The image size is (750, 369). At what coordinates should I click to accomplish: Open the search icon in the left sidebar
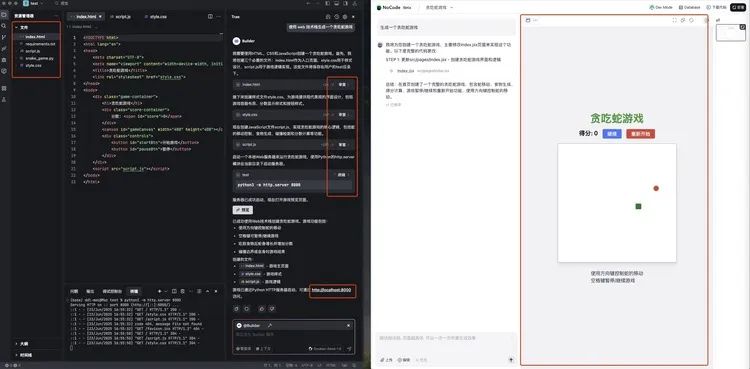coord(4,26)
